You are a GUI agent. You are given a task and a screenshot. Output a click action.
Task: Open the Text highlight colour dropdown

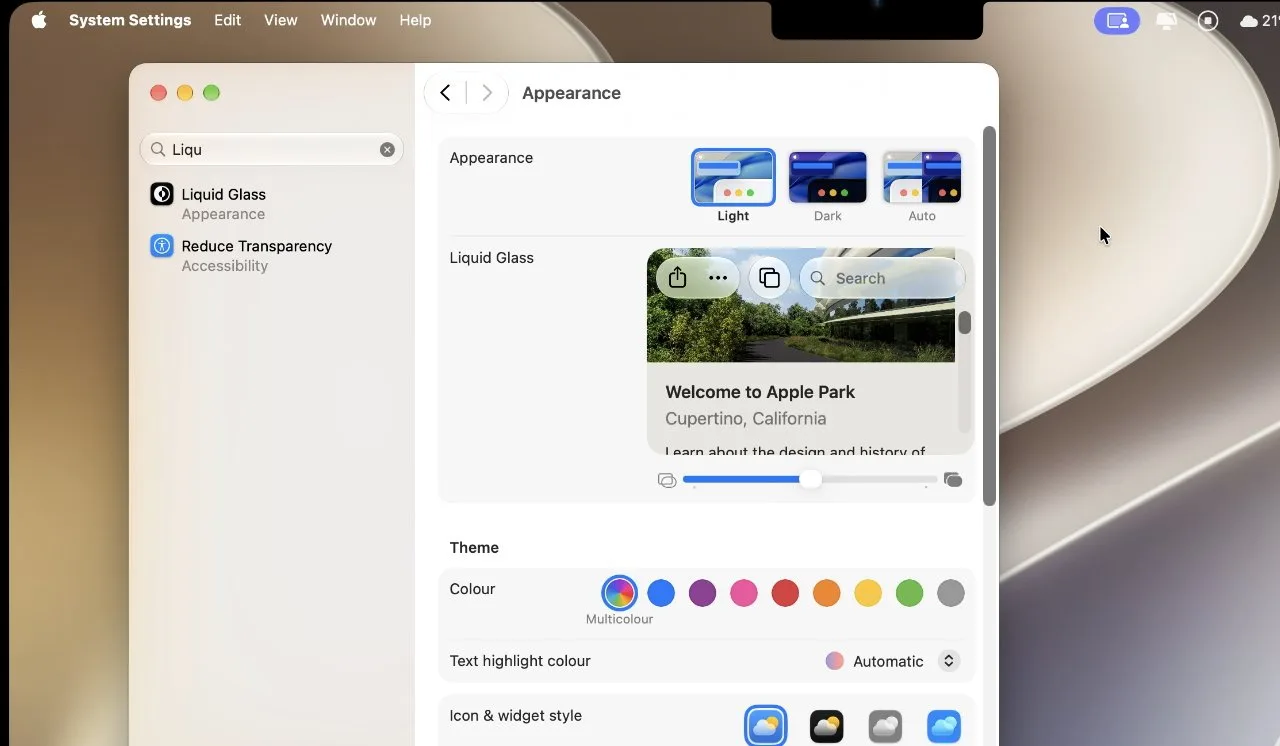892,661
